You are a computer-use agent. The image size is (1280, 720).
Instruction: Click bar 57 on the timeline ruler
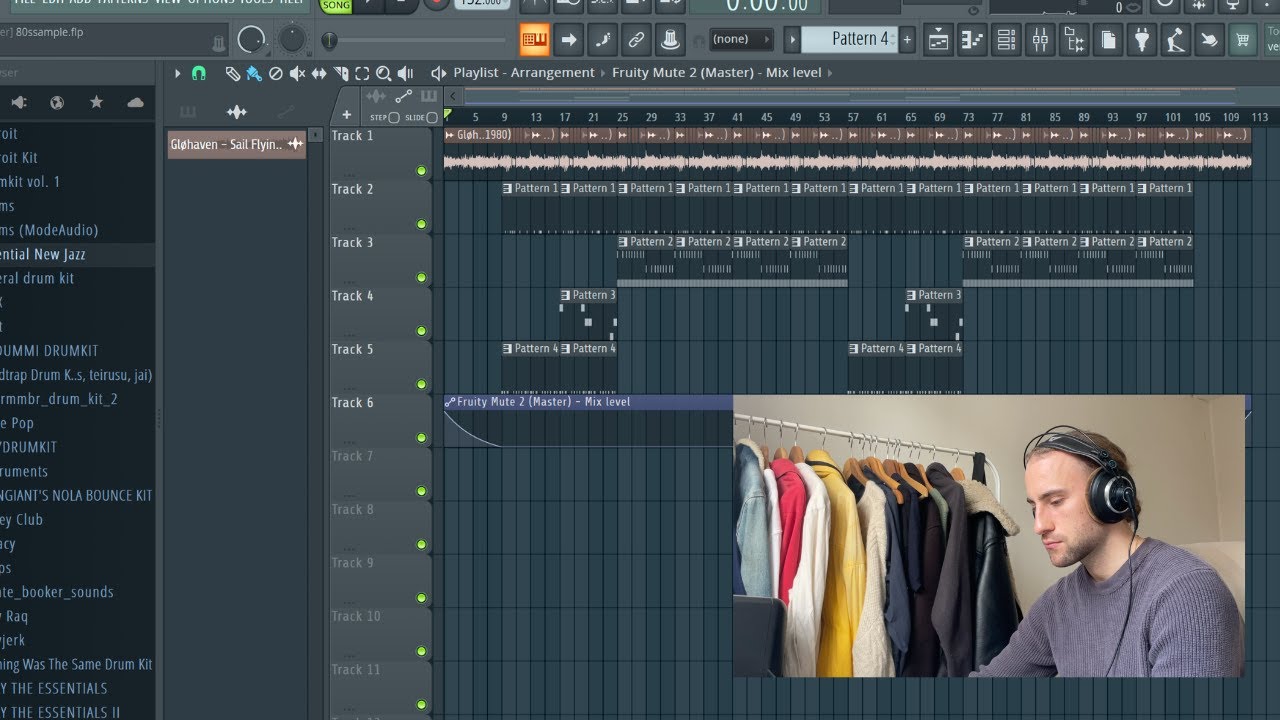click(x=853, y=118)
